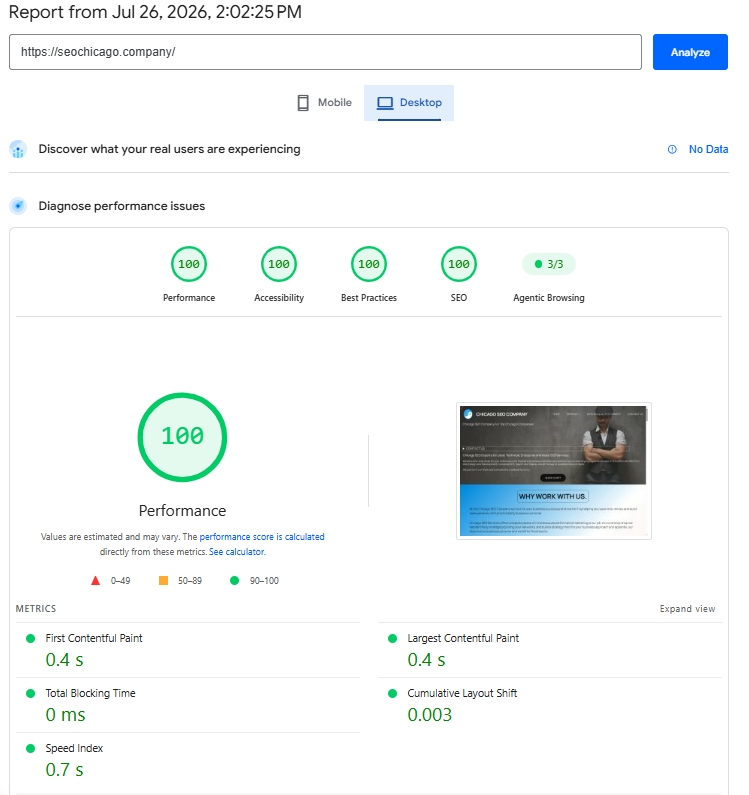Click the green dot beside Largest Contentful Paint
This screenshot has width=749, height=795.
pos(393,638)
